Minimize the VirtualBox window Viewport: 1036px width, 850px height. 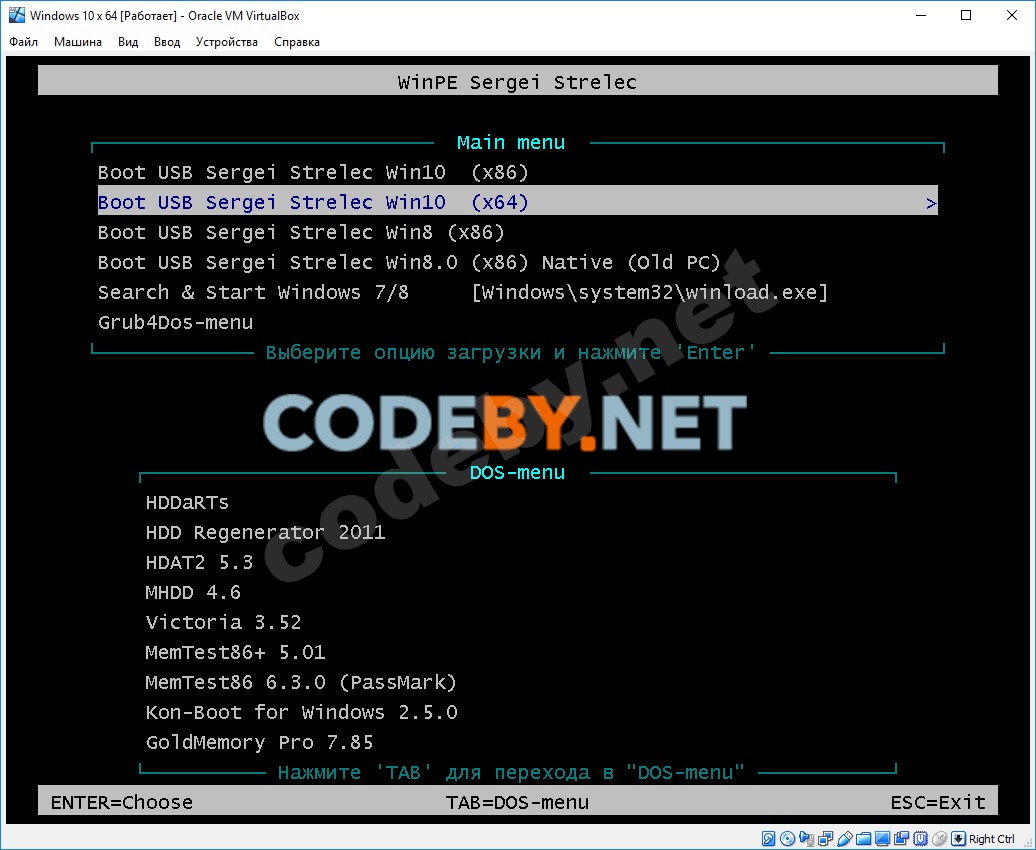tap(920, 15)
